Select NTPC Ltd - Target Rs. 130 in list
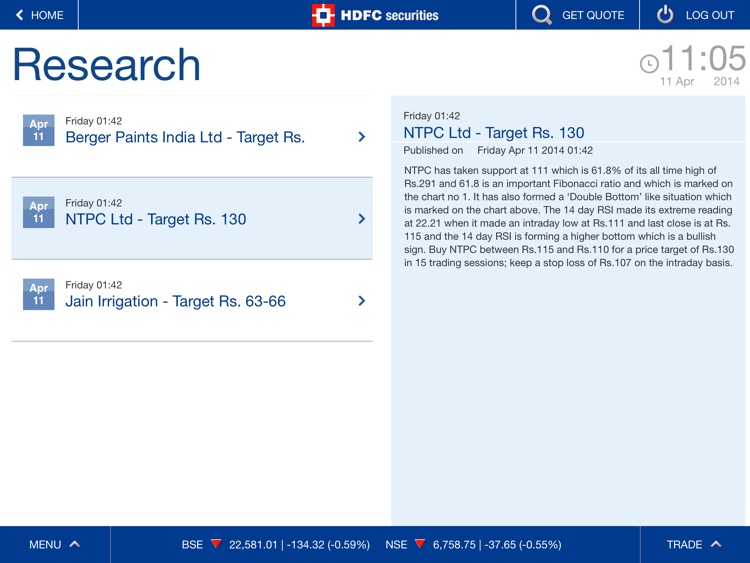Screen dimensions: 750x563 point(192,219)
